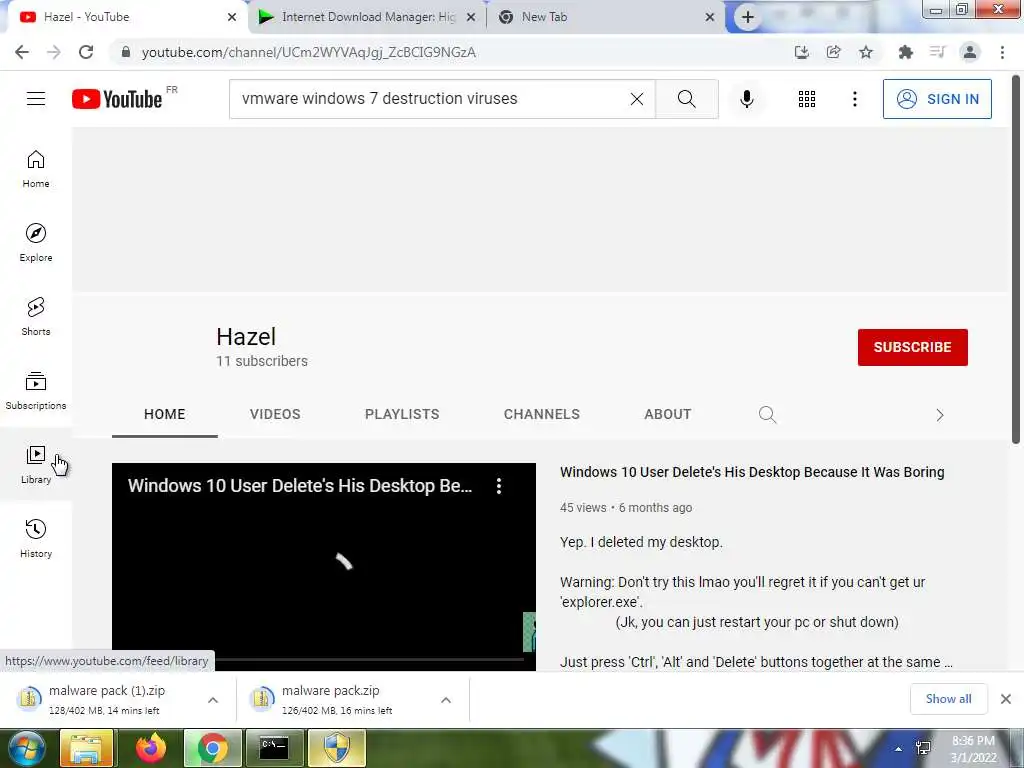Open the Chrome profile avatar
Viewport: 1024px width, 768px height.
pyautogui.click(x=970, y=52)
